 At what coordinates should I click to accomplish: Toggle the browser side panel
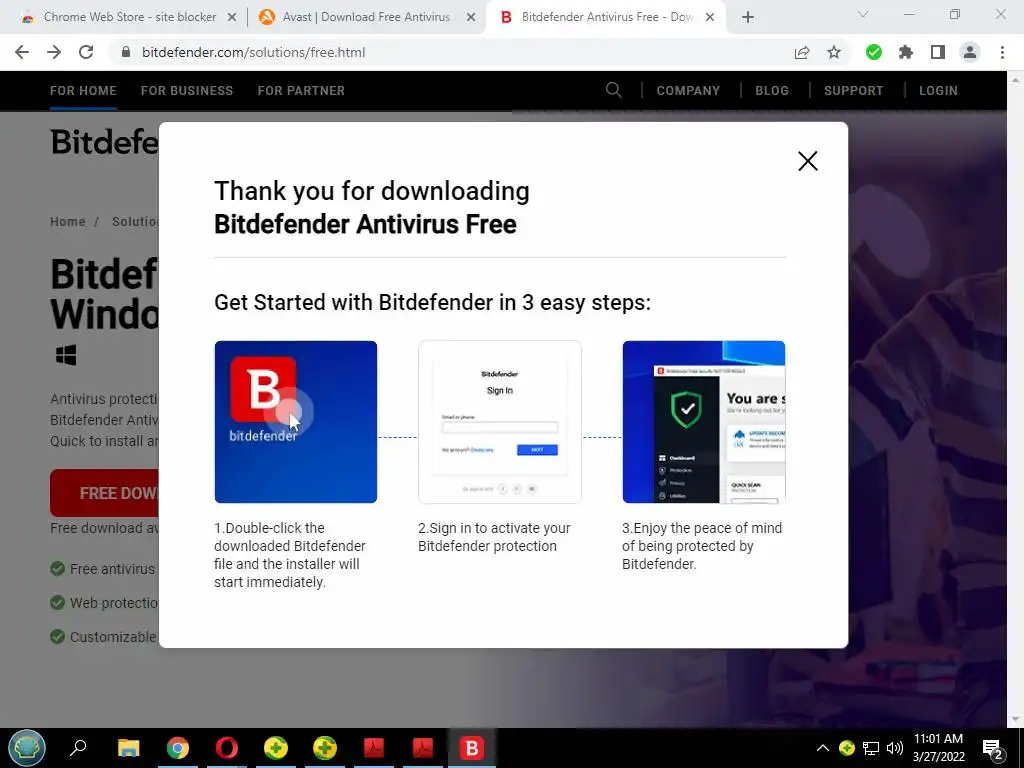(938, 52)
